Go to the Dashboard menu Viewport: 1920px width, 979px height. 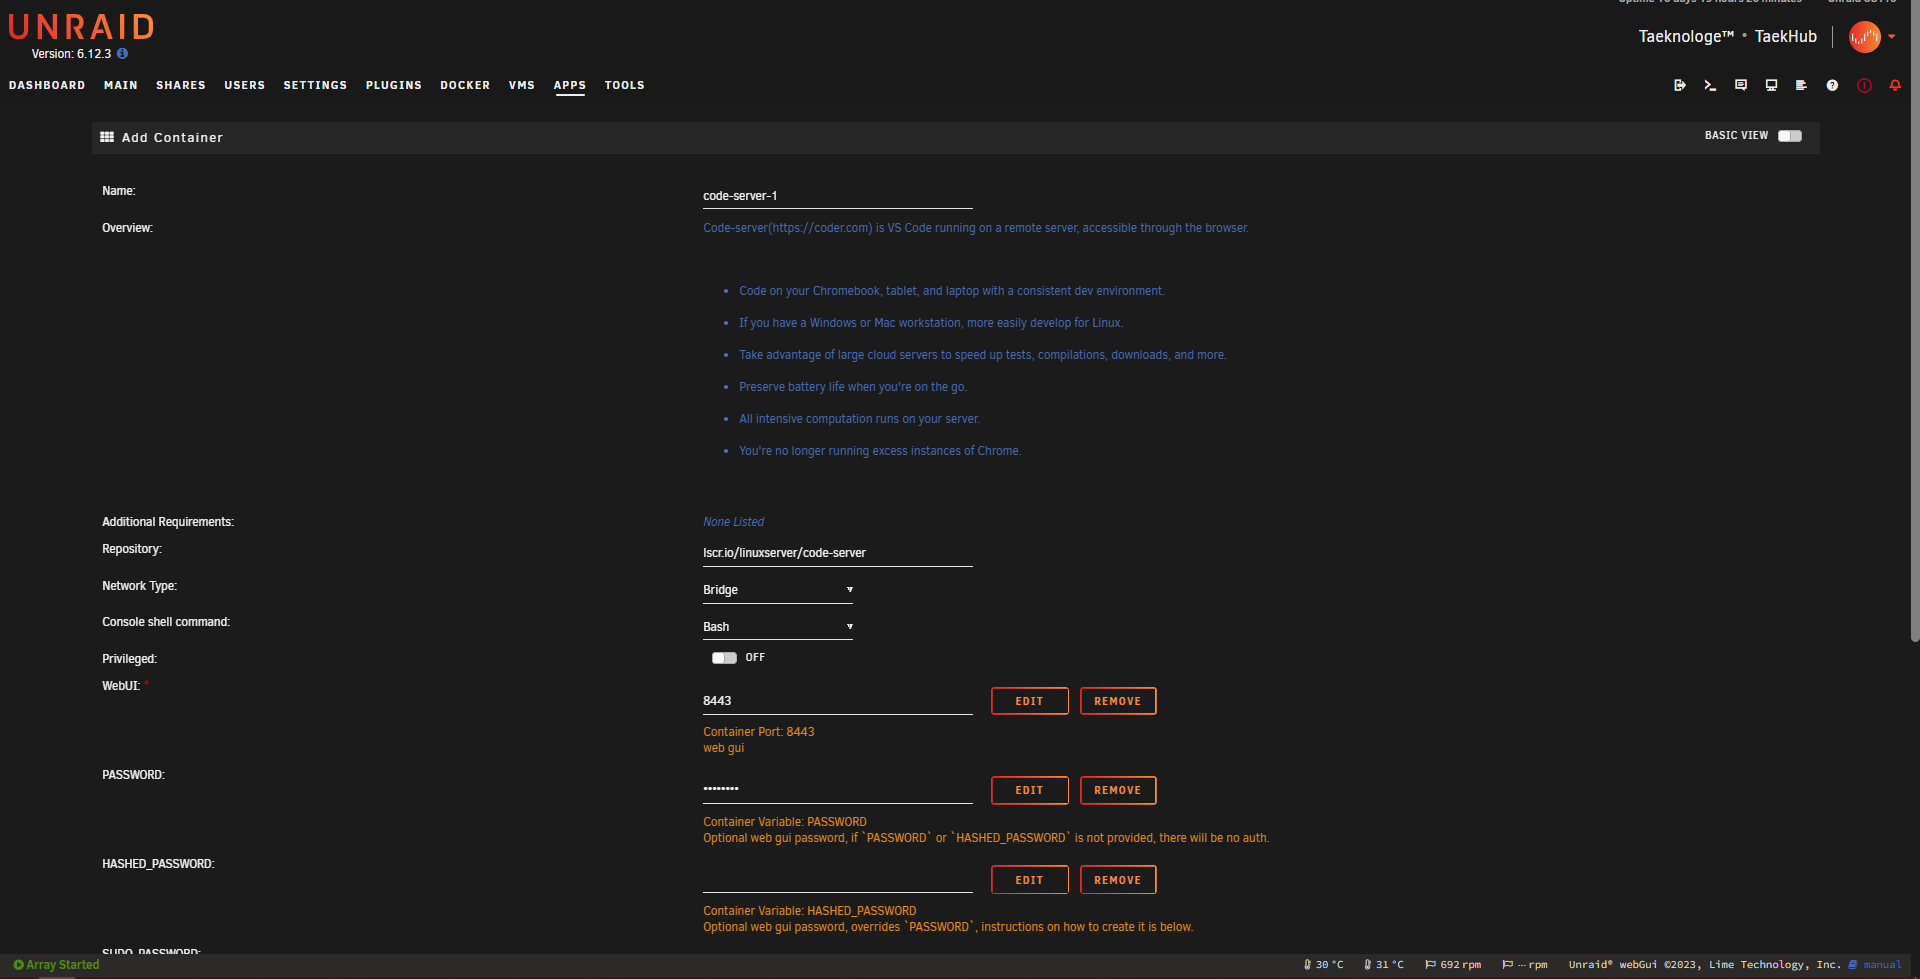pos(47,85)
